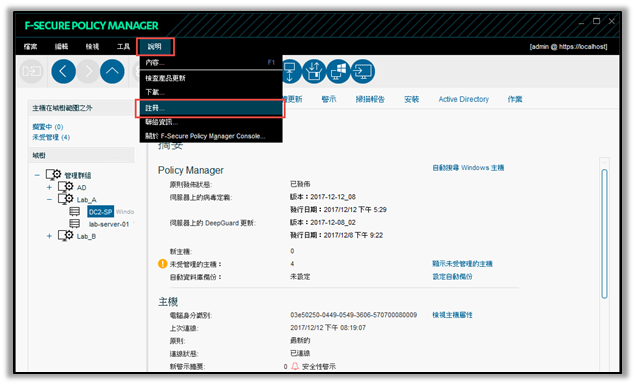Switch to the Active Directory tab
635x385 pixels.
(464, 99)
